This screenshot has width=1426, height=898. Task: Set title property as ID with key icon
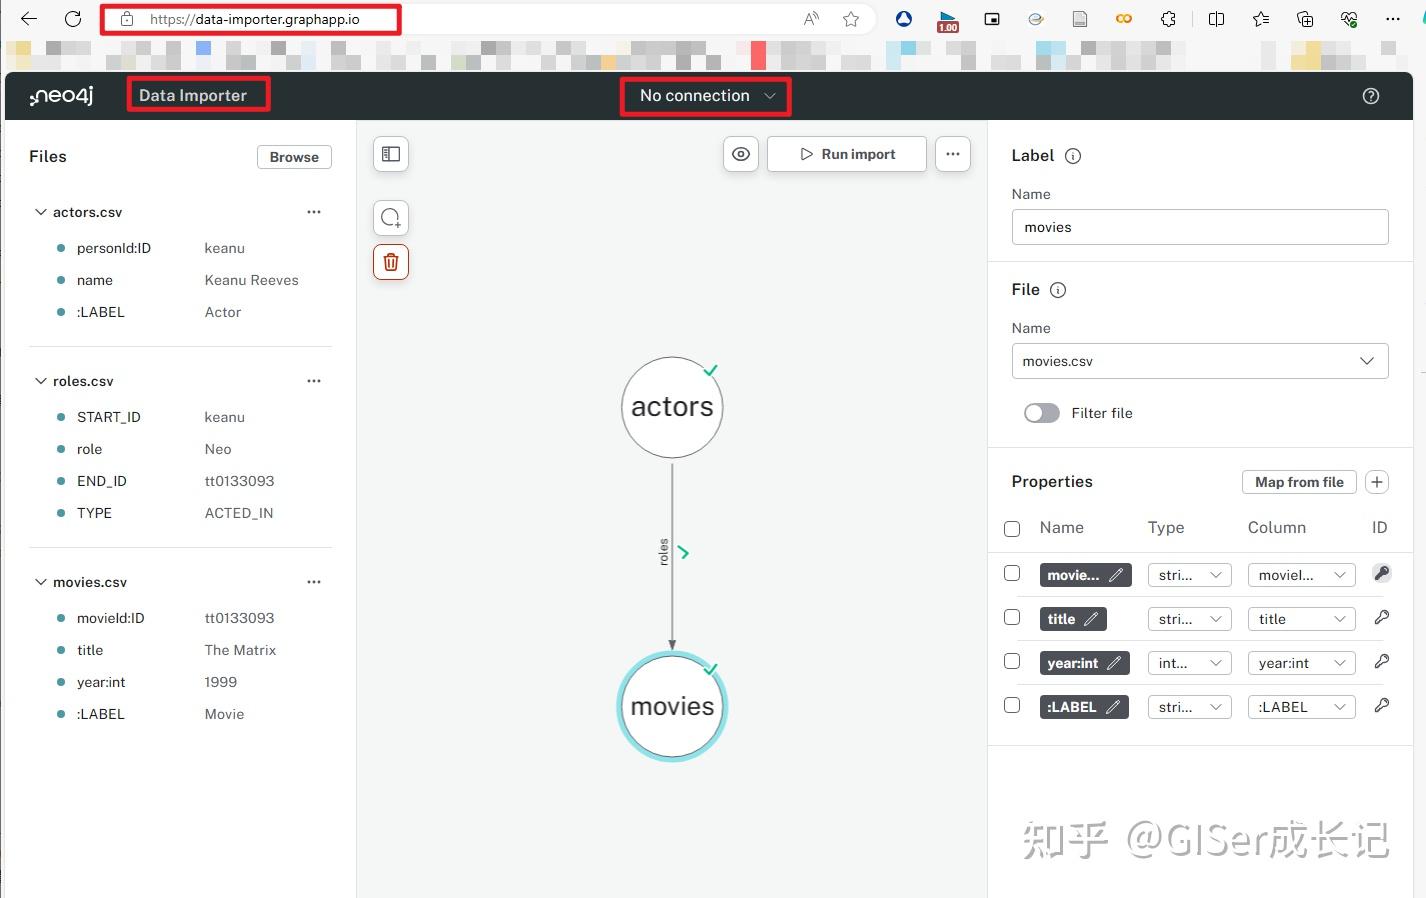pos(1381,617)
